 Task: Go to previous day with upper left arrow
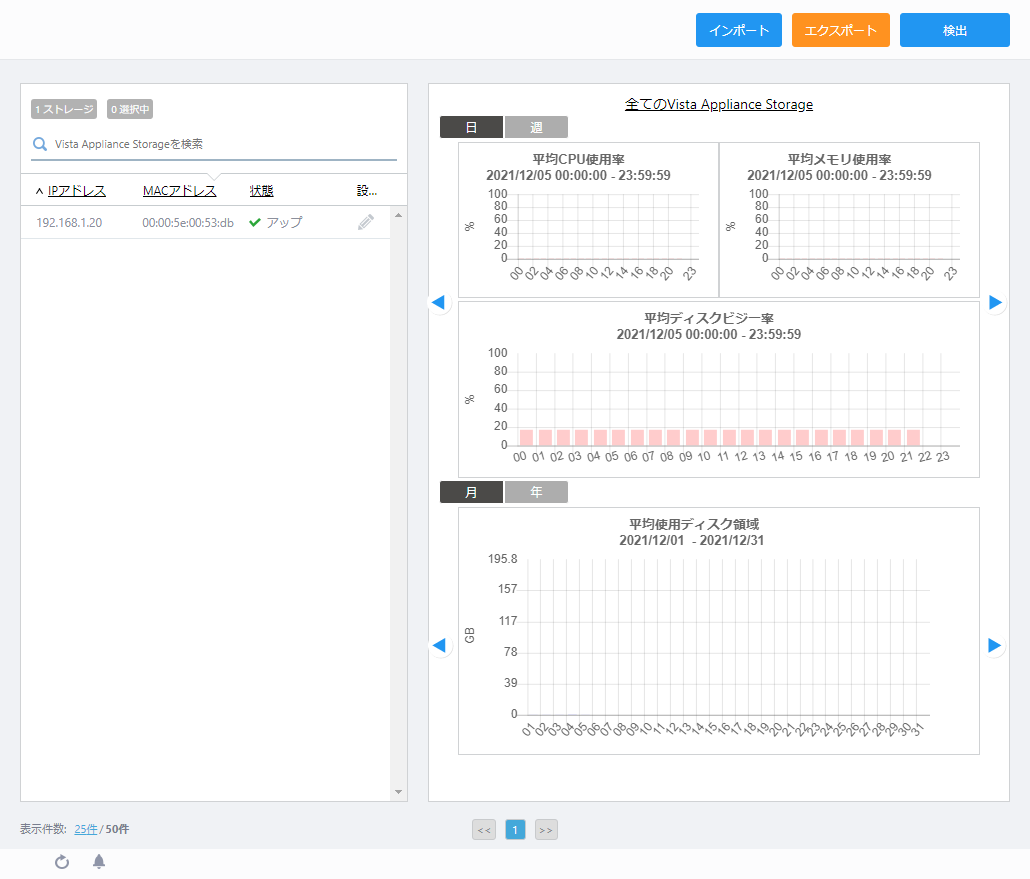point(438,302)
